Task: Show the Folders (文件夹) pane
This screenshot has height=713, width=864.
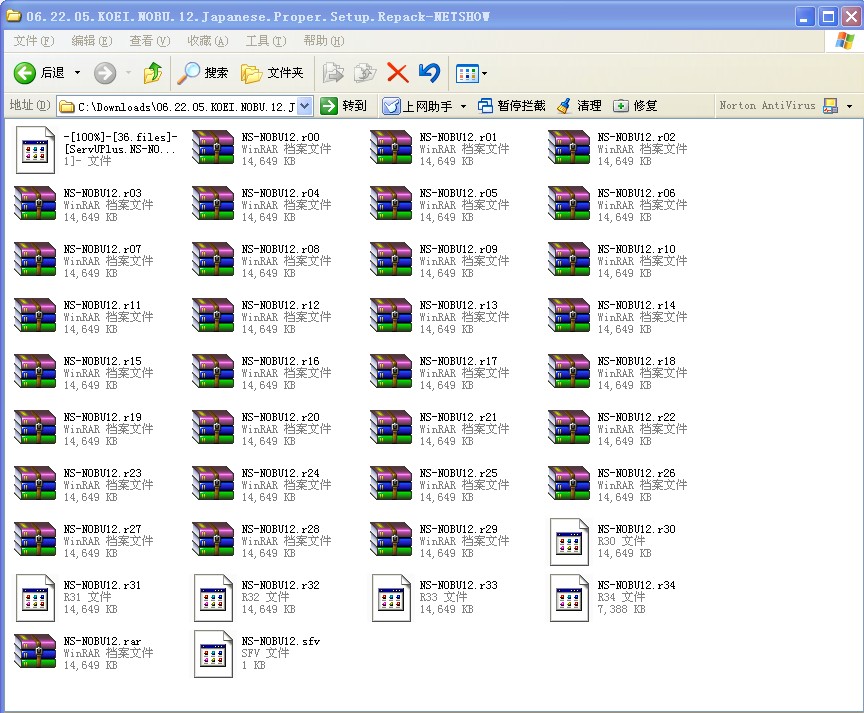Action: pyautogui.click(x=272, y=73)
